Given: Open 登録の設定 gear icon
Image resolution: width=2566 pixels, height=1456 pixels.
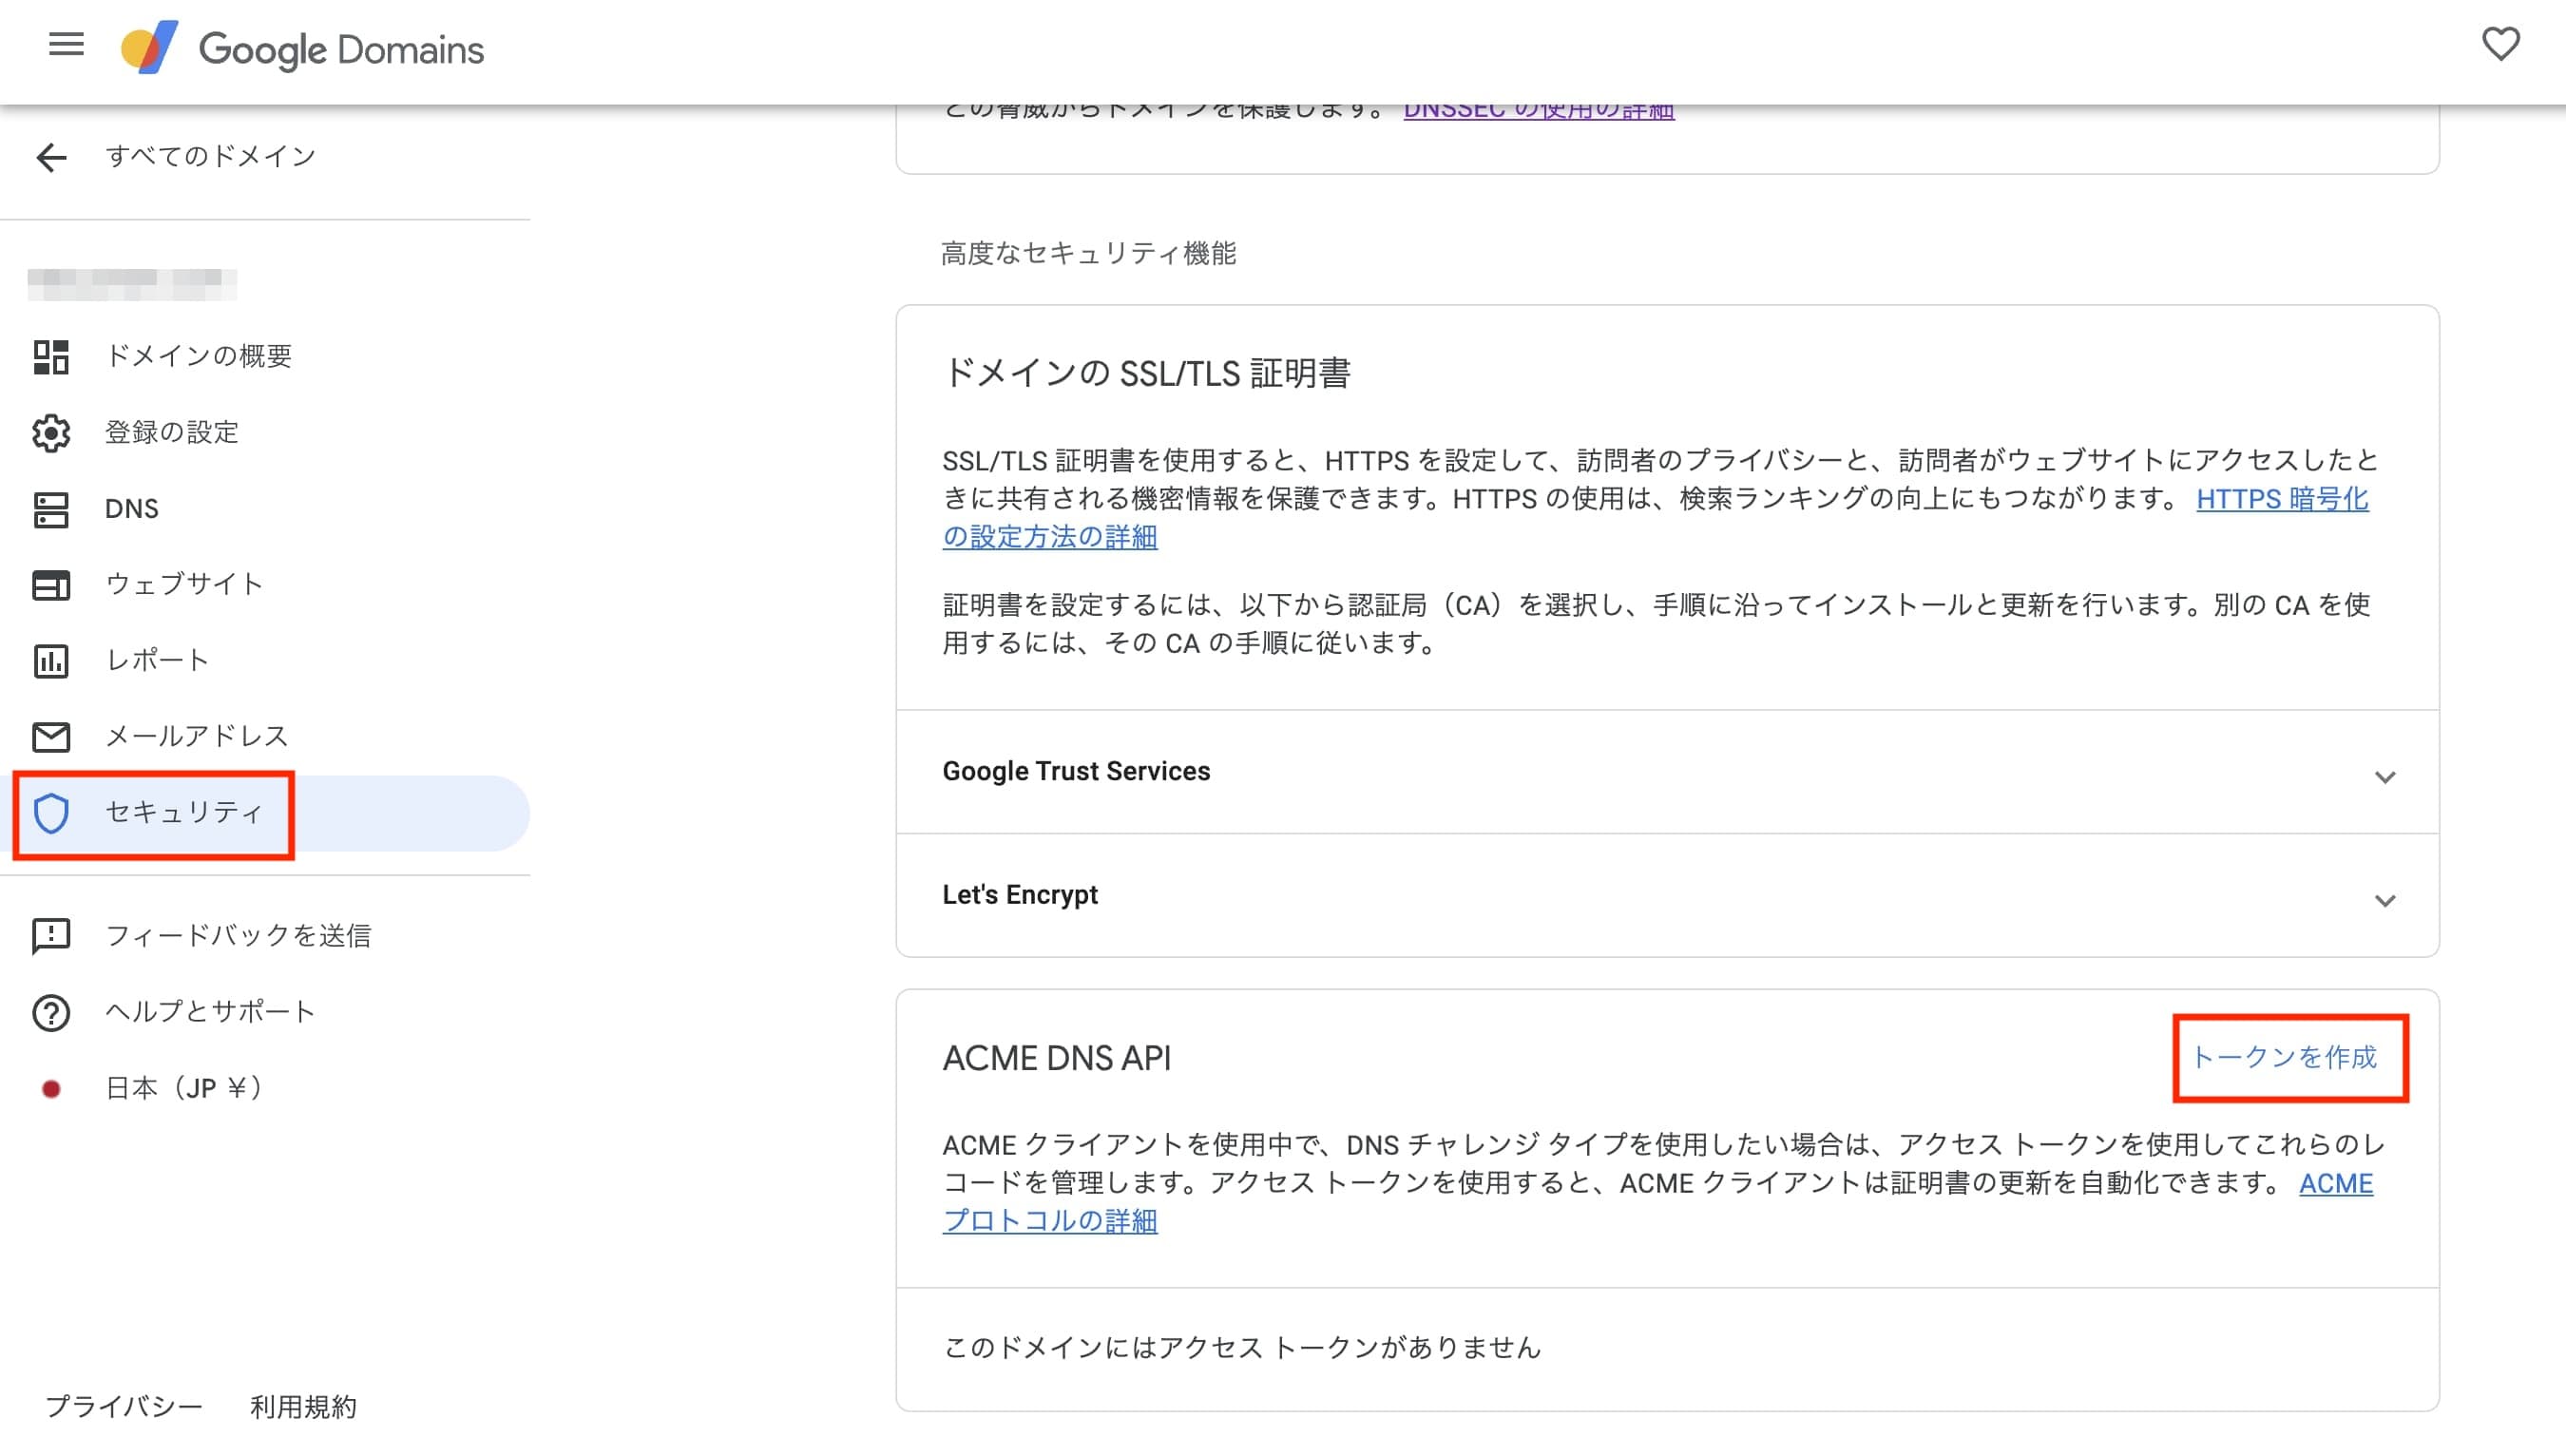Looking at the screenshot, I should pos(51,432).
